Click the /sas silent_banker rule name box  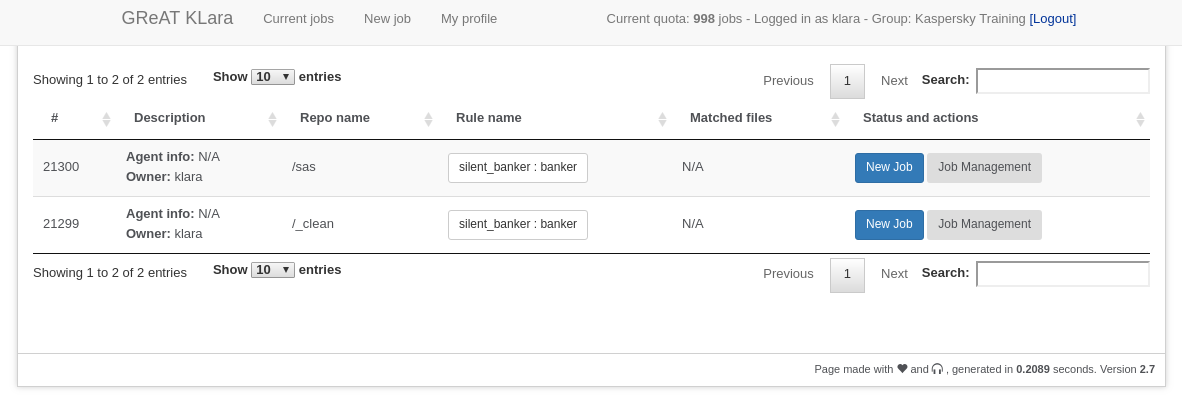[x=518, y=167]
